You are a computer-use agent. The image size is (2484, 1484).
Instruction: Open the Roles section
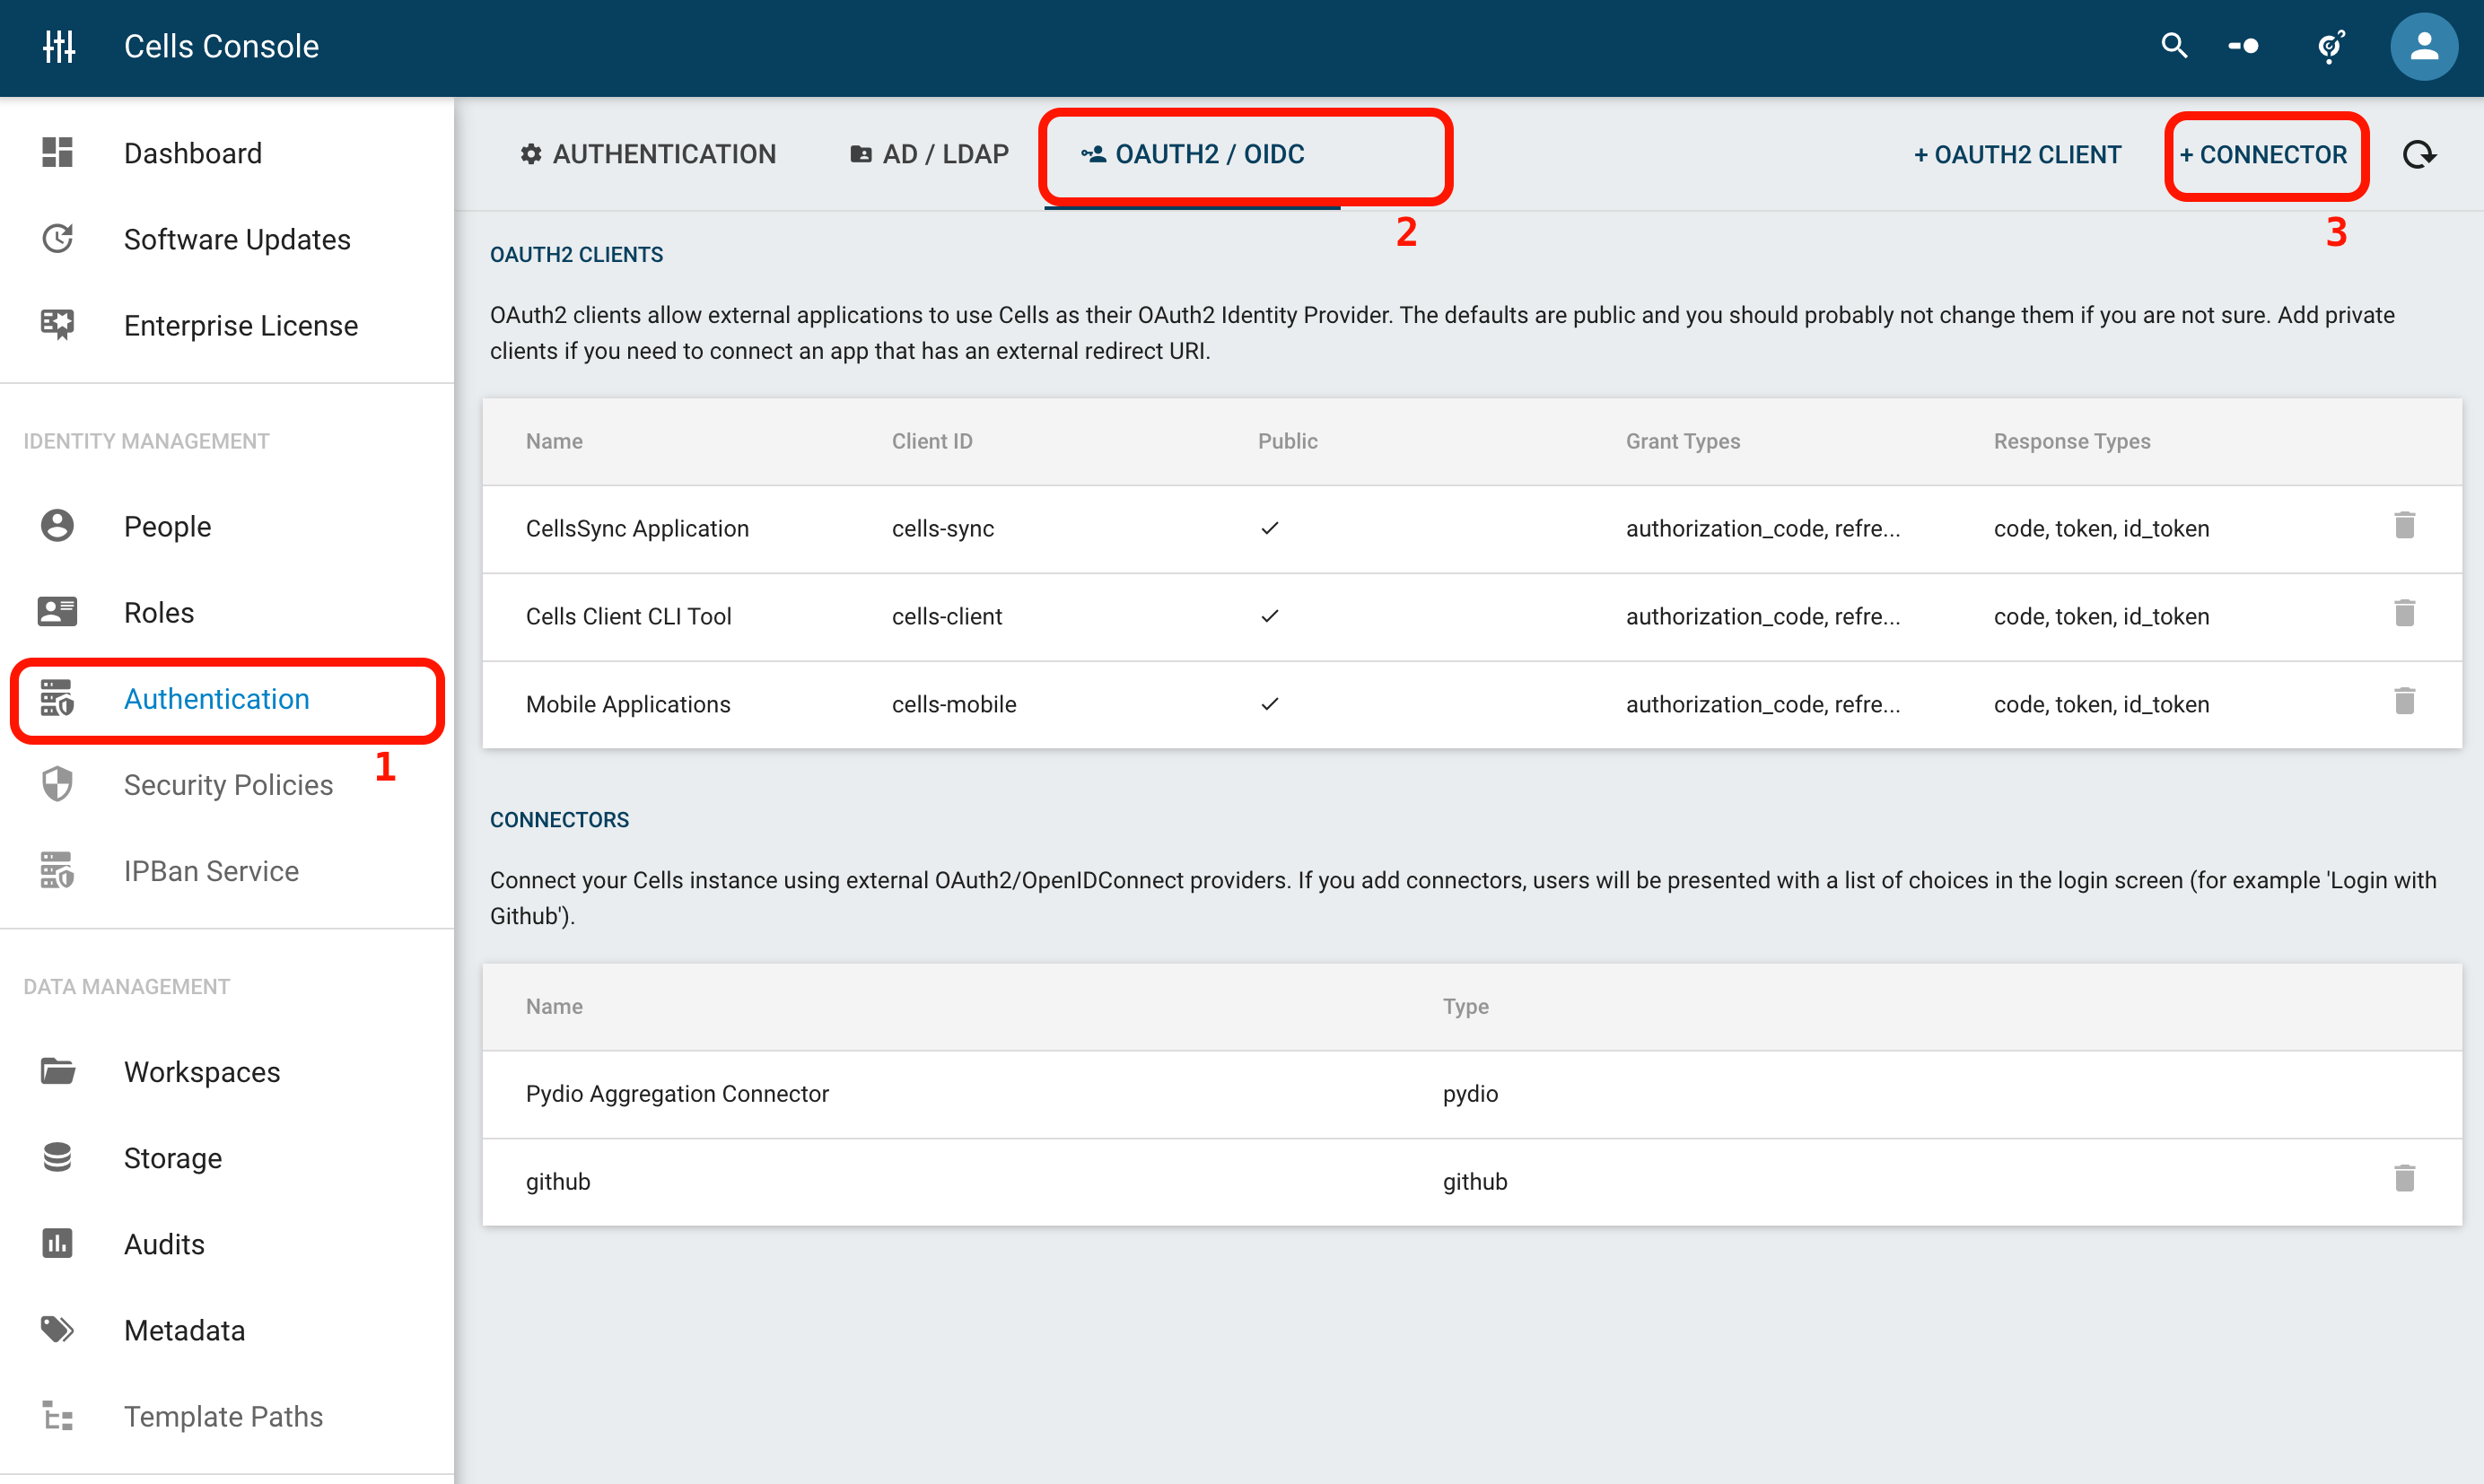click(158, 612)
